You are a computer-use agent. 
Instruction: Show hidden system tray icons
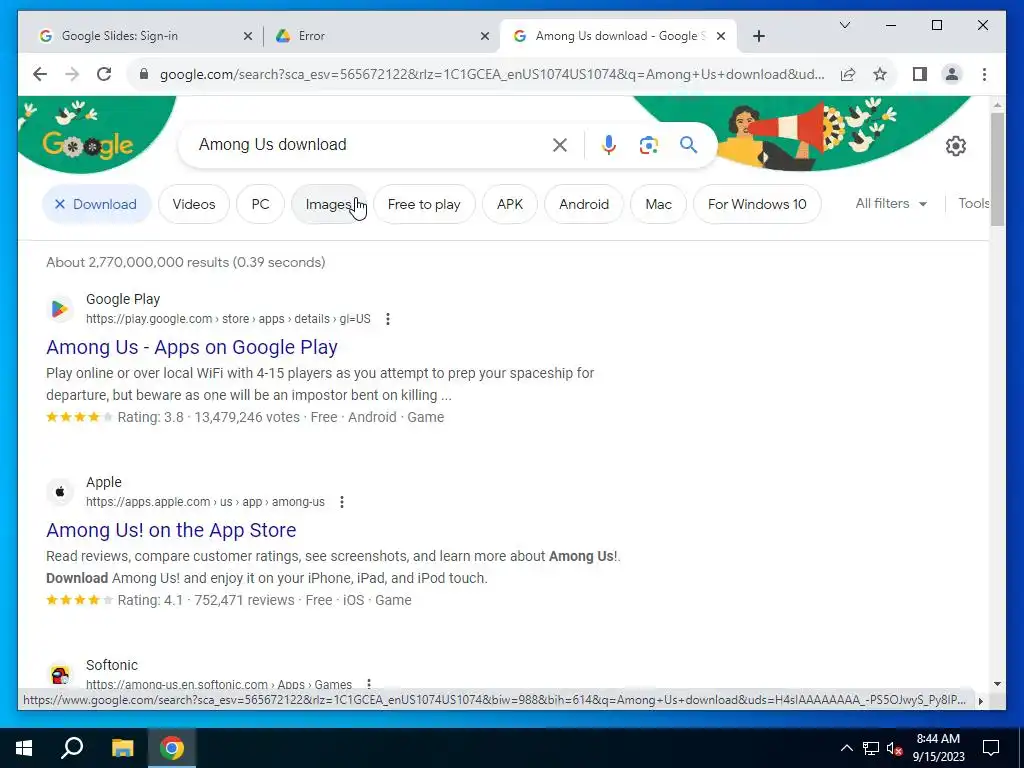[x=846, y=748]
